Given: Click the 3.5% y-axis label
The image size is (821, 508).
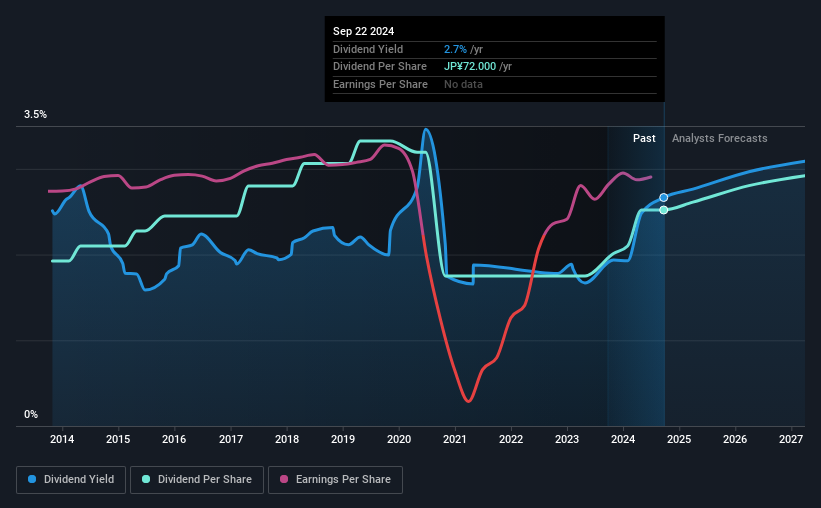Looking at the screenshot, I should pos(35,115).
